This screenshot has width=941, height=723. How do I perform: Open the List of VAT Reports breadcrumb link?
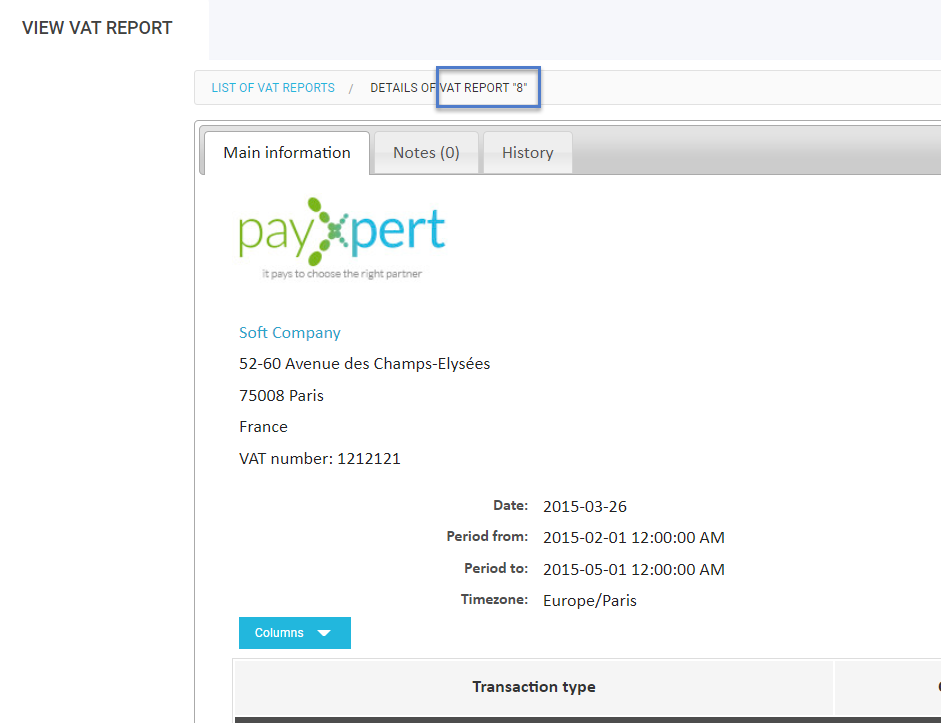(273, 88)
